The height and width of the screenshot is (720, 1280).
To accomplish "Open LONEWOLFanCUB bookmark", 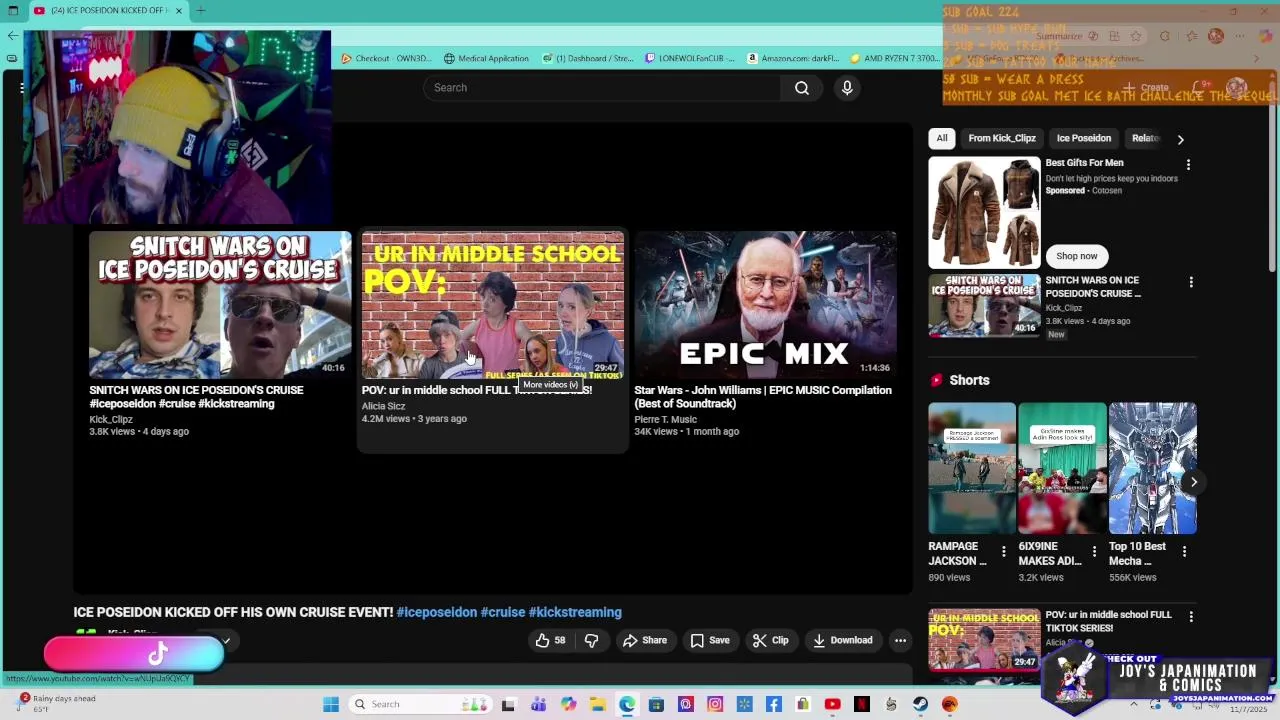I will 690,58.
